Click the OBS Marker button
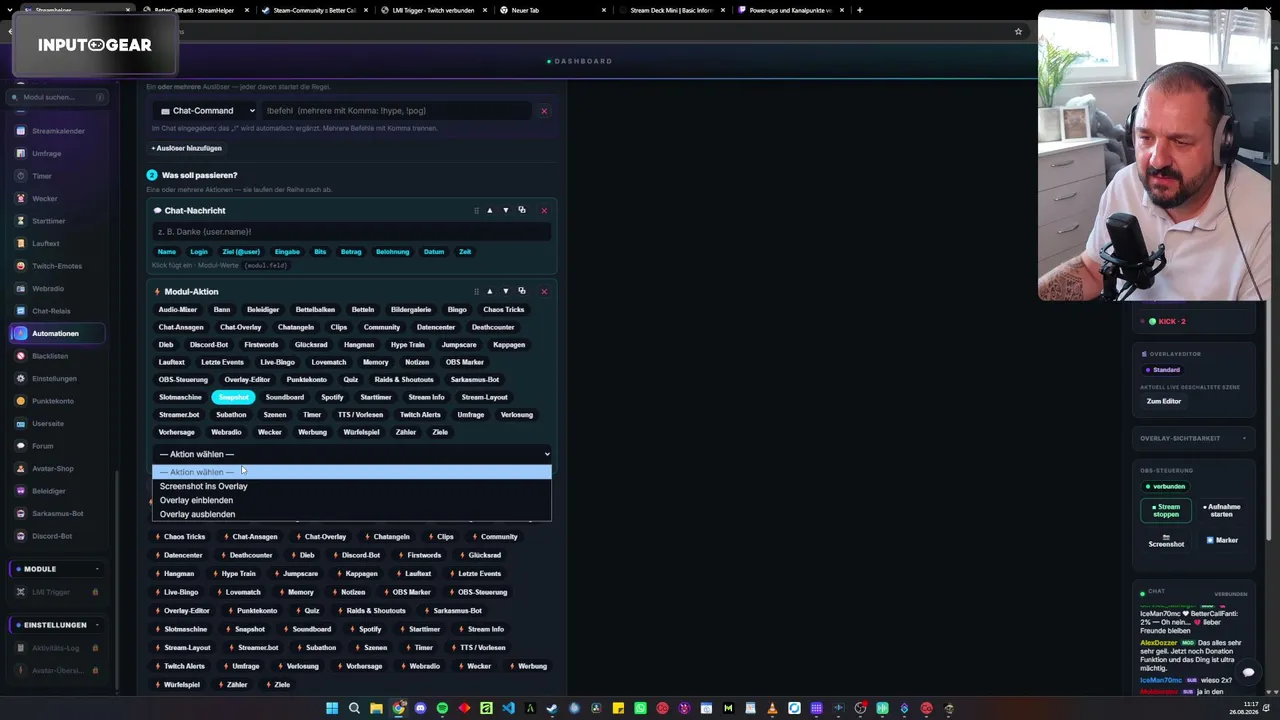Viewport: 1280px width, 720px height. 1221,540
